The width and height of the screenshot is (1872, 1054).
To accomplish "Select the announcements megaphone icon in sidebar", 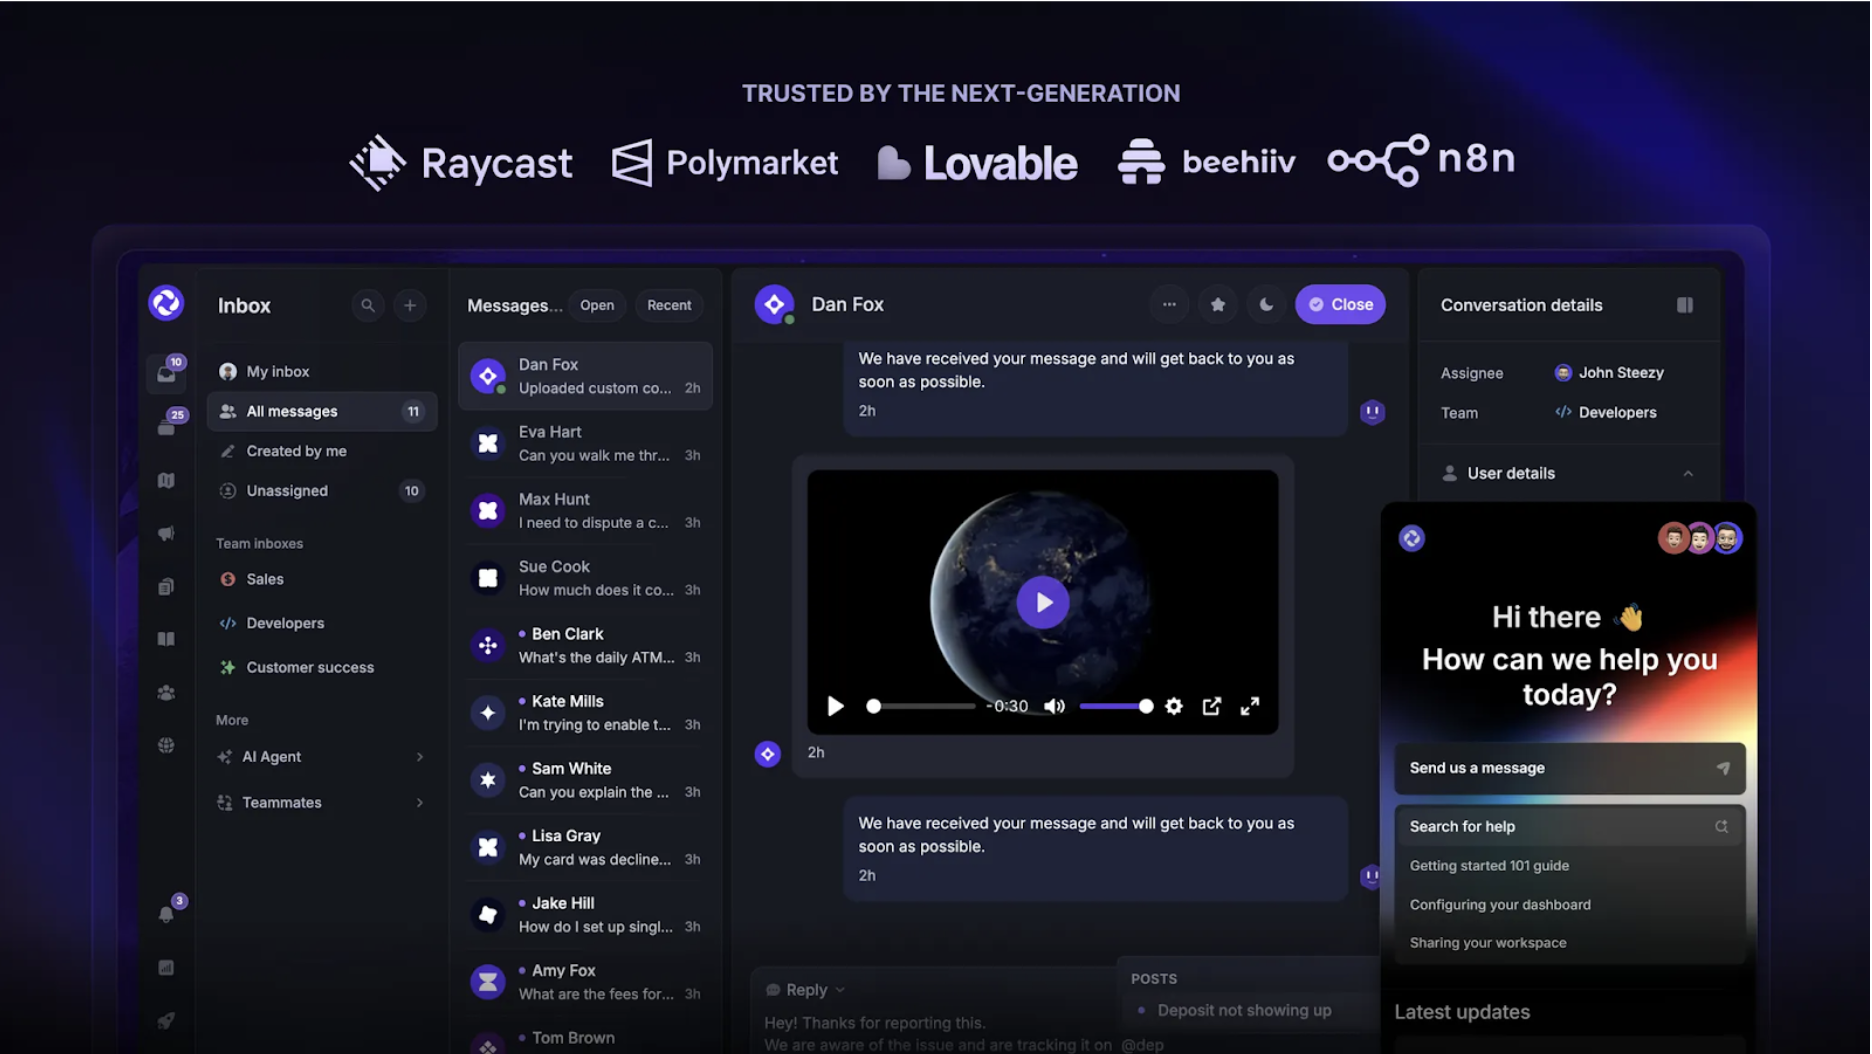I will tap(166, 533).
